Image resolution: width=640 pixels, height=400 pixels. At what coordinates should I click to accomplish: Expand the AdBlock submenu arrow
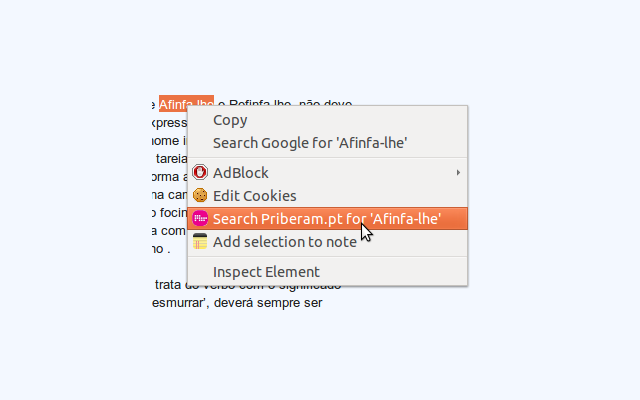459,173
